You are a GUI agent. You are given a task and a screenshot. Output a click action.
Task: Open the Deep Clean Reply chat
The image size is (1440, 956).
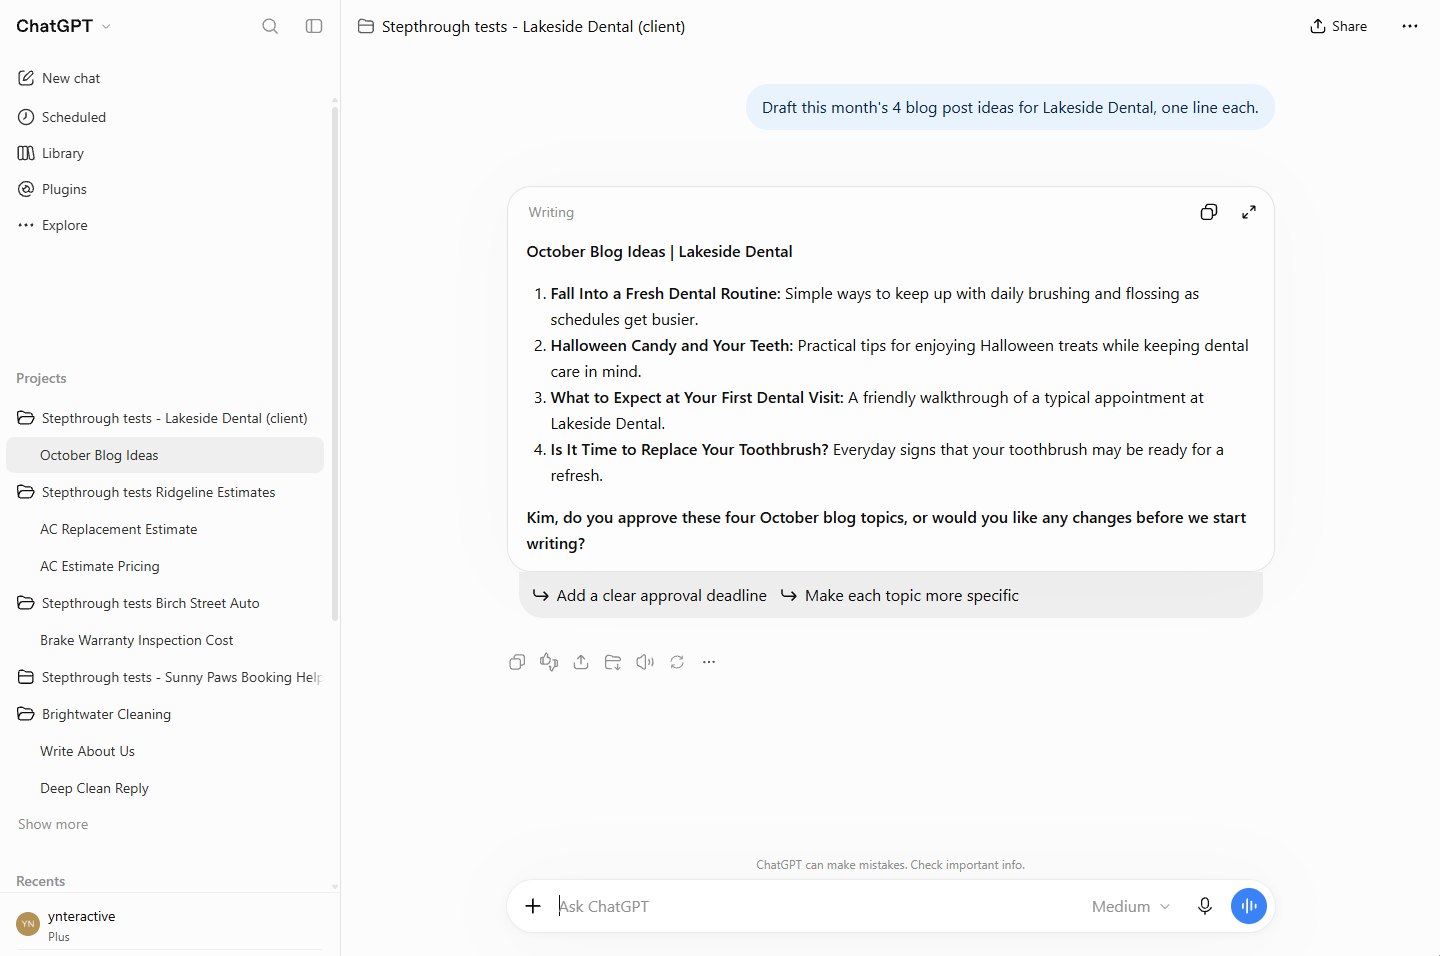[165, 788]
